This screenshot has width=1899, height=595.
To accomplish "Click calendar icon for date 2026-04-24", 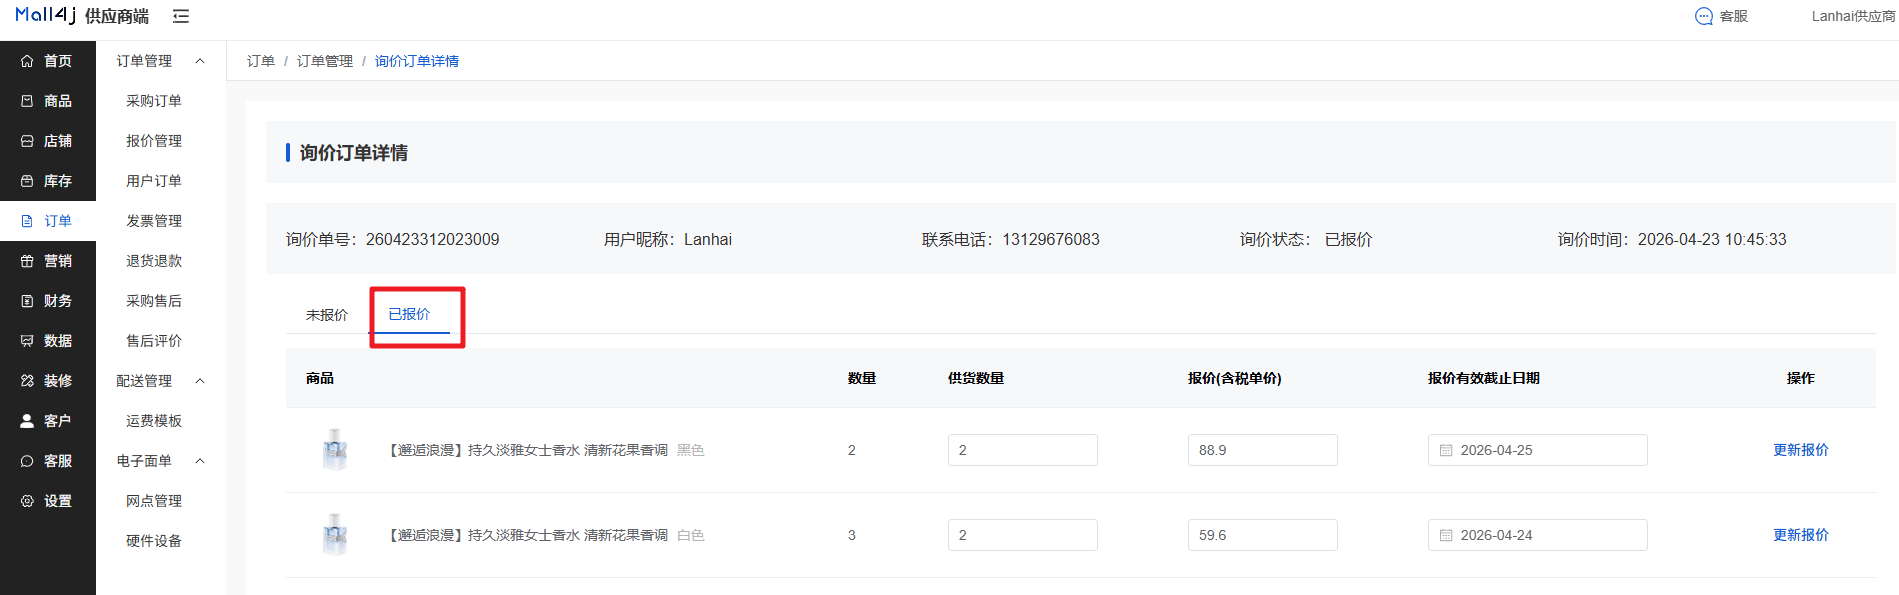I will click(1446, 535).
